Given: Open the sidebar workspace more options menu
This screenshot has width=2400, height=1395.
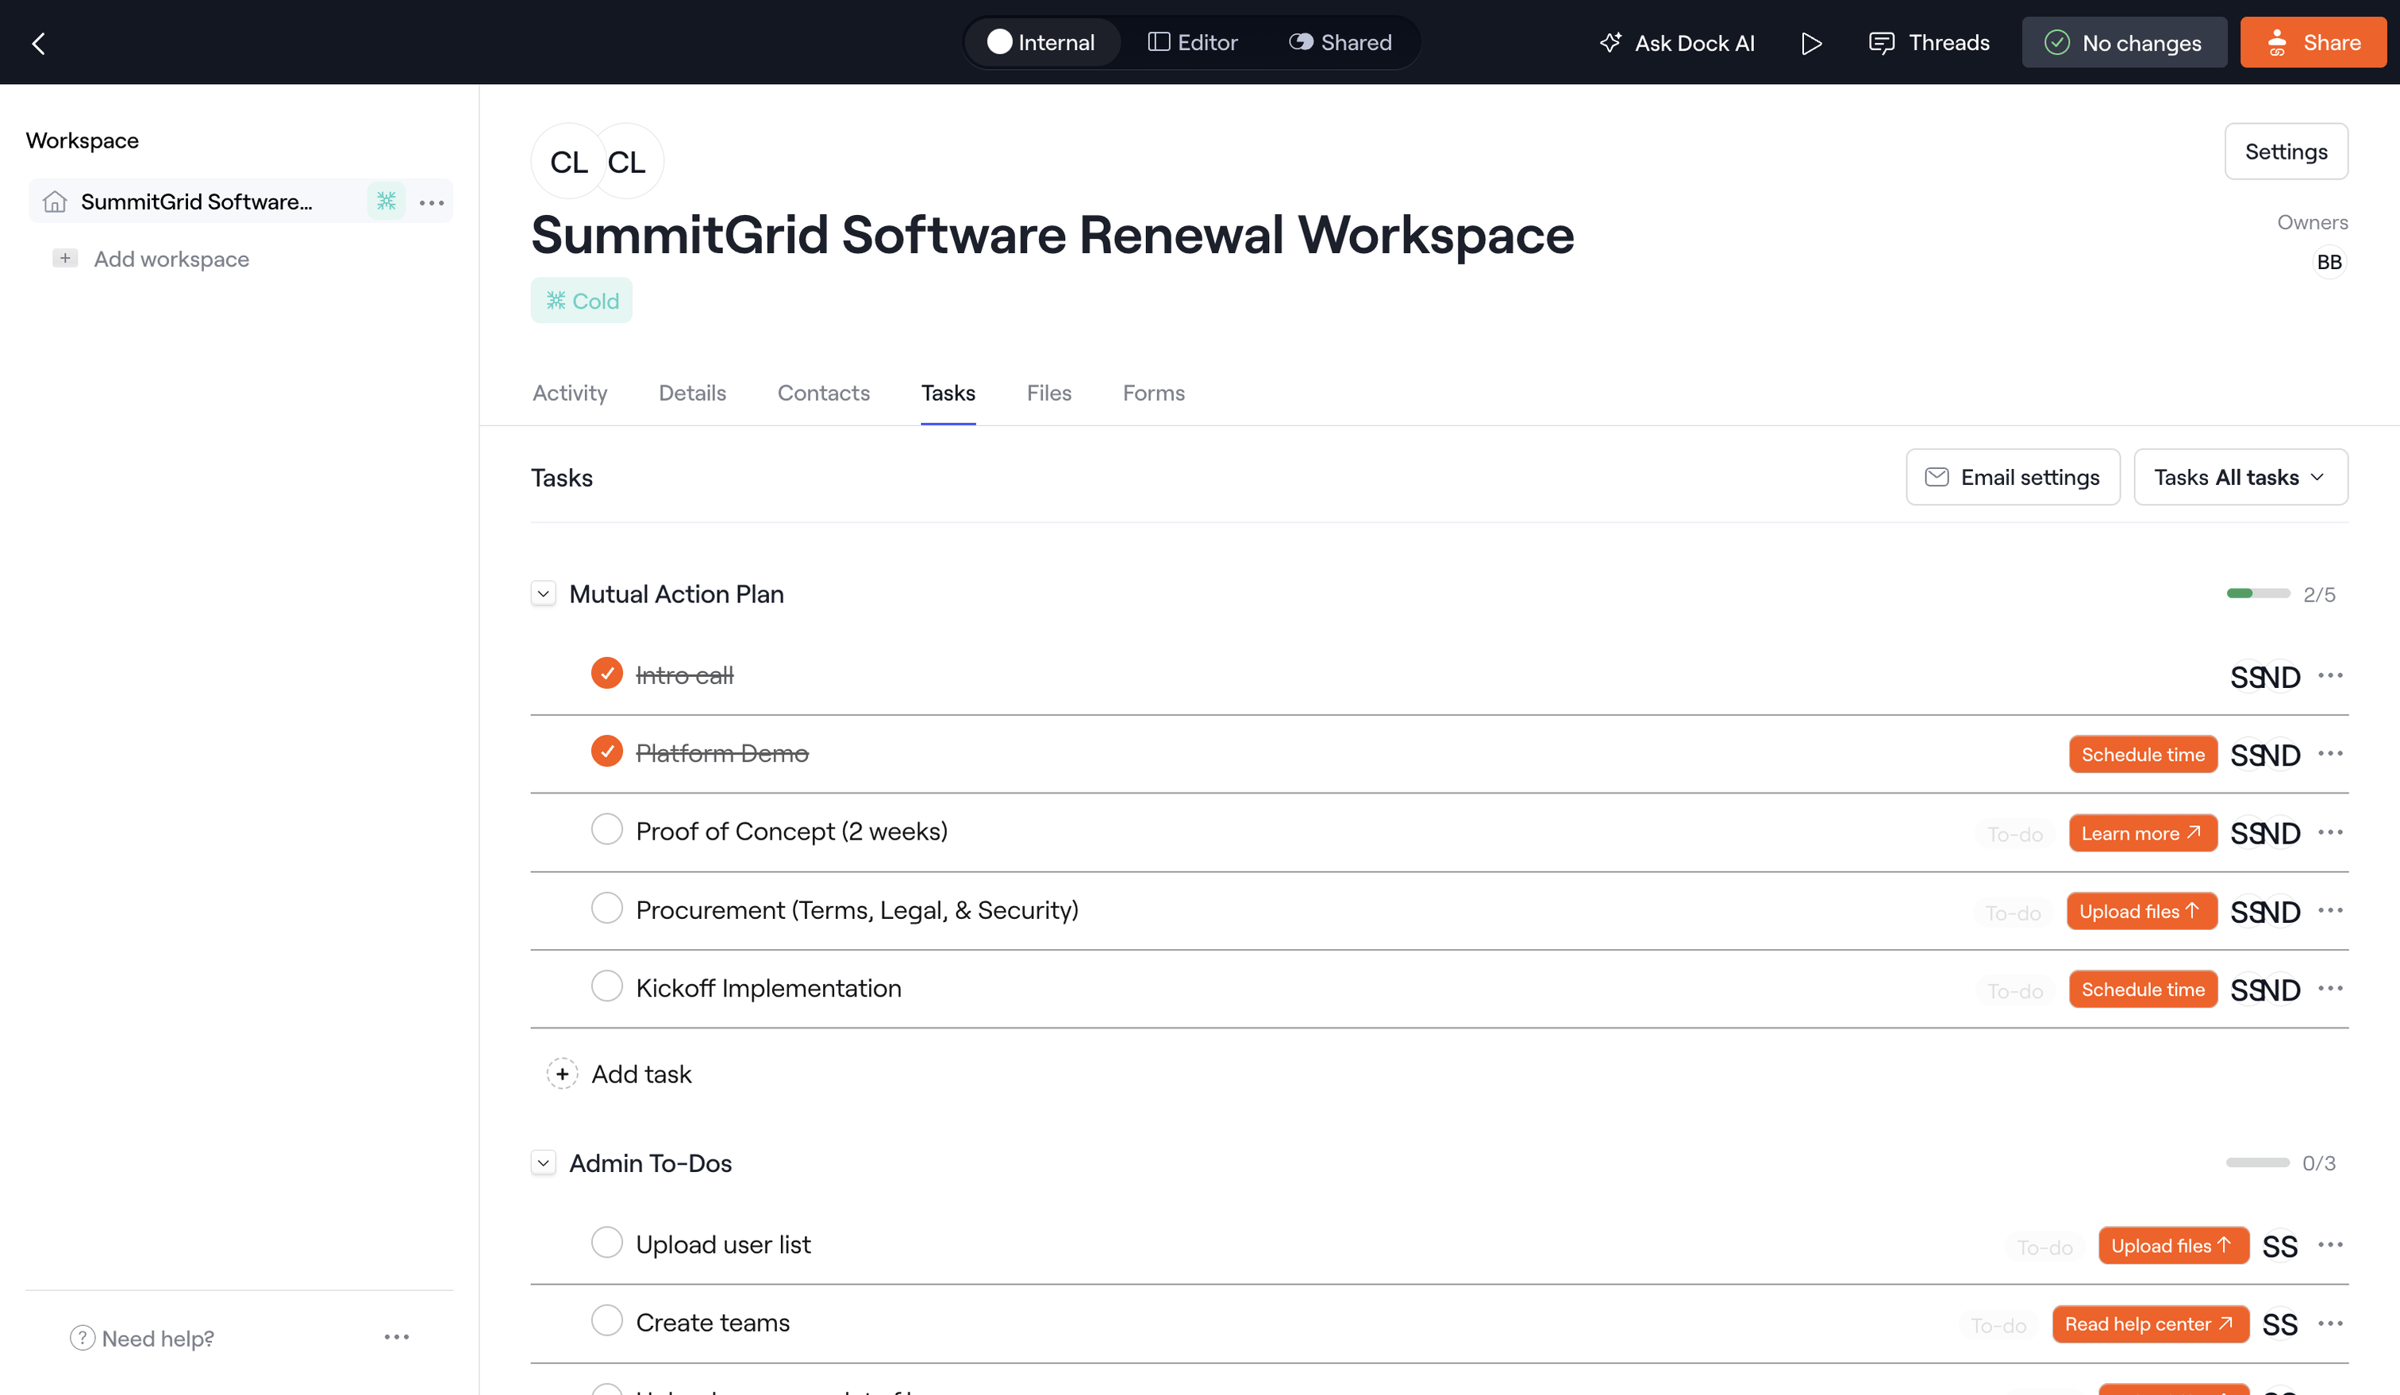Looking at the screenshot, I should point(432,202).
